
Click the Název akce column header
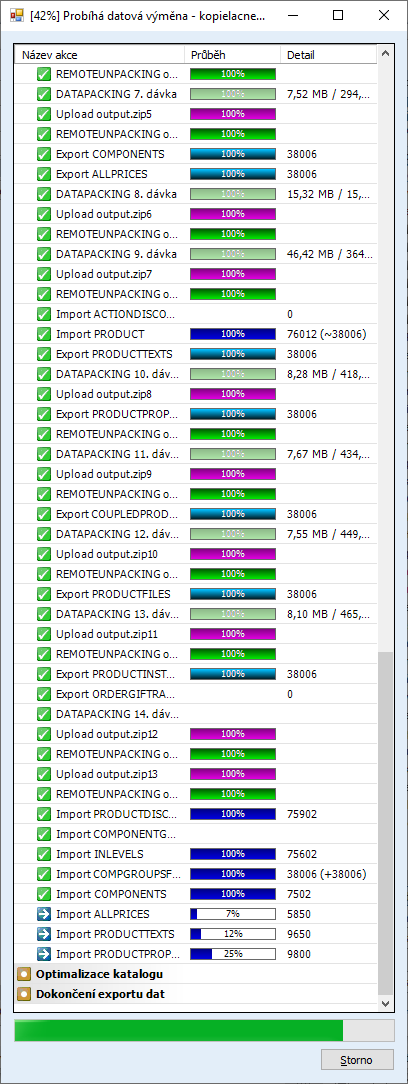pos(100,54)
